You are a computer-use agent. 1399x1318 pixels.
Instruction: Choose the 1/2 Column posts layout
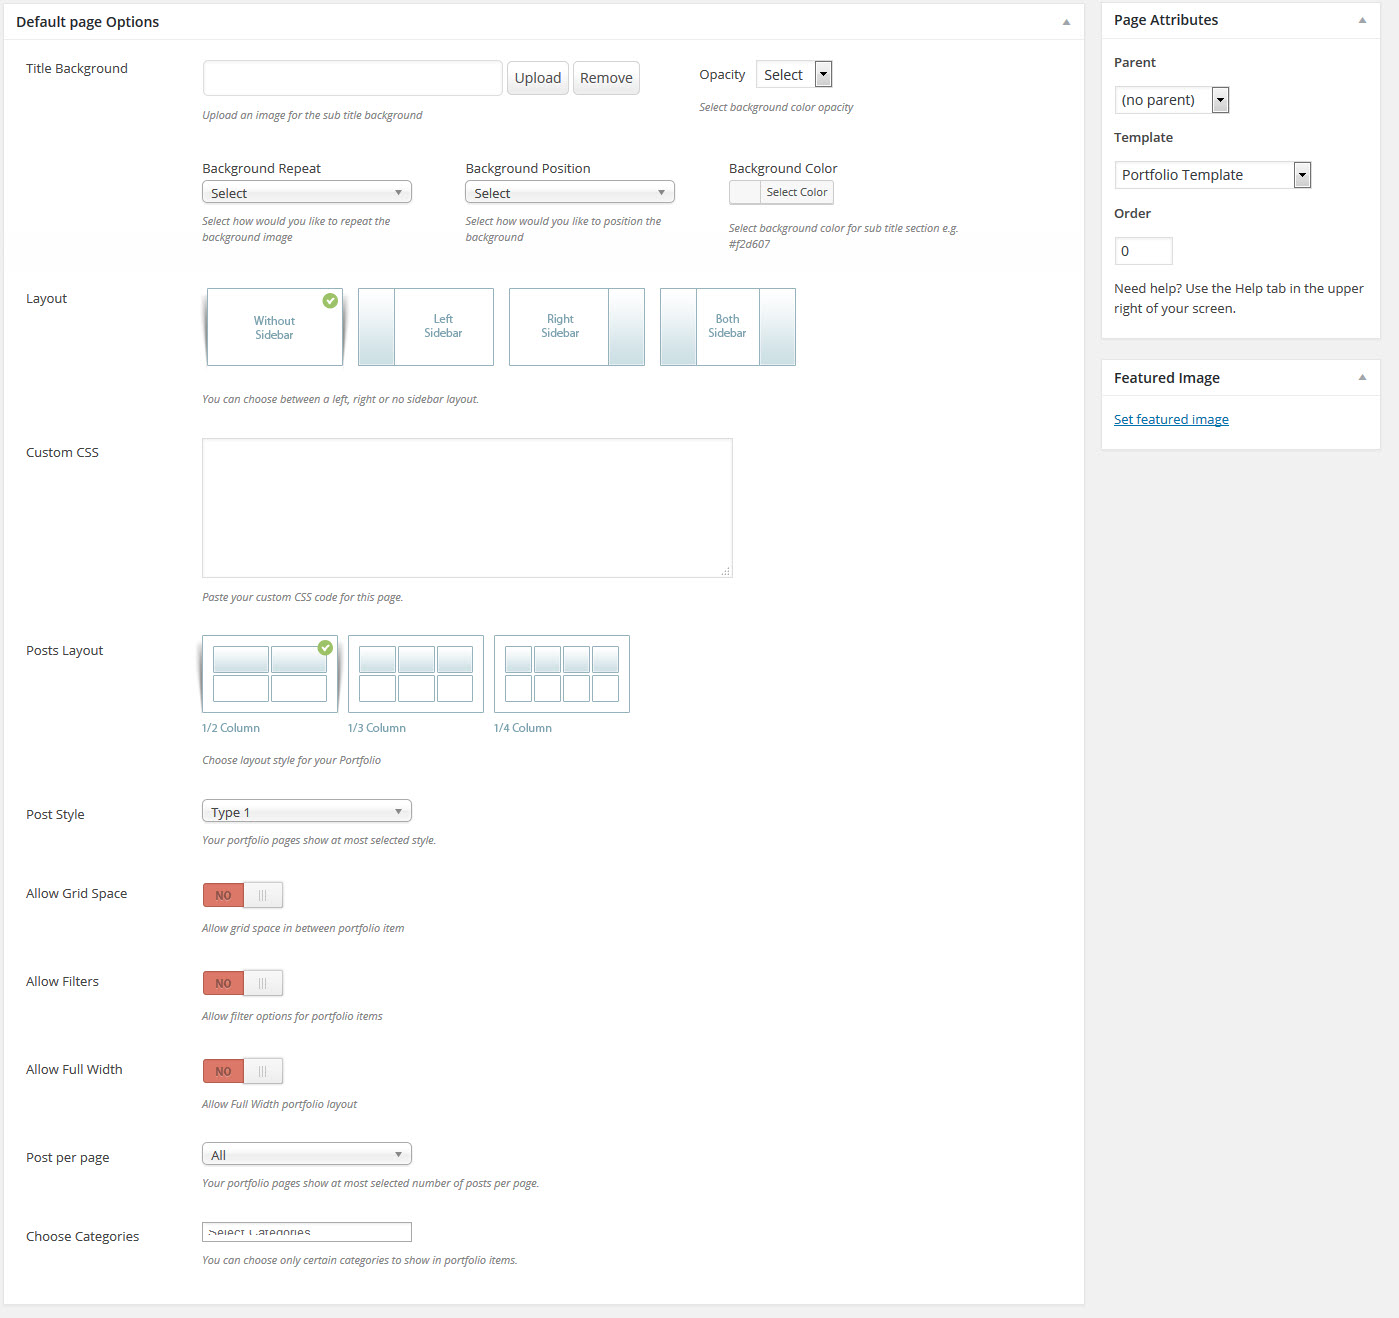[269, 674]
